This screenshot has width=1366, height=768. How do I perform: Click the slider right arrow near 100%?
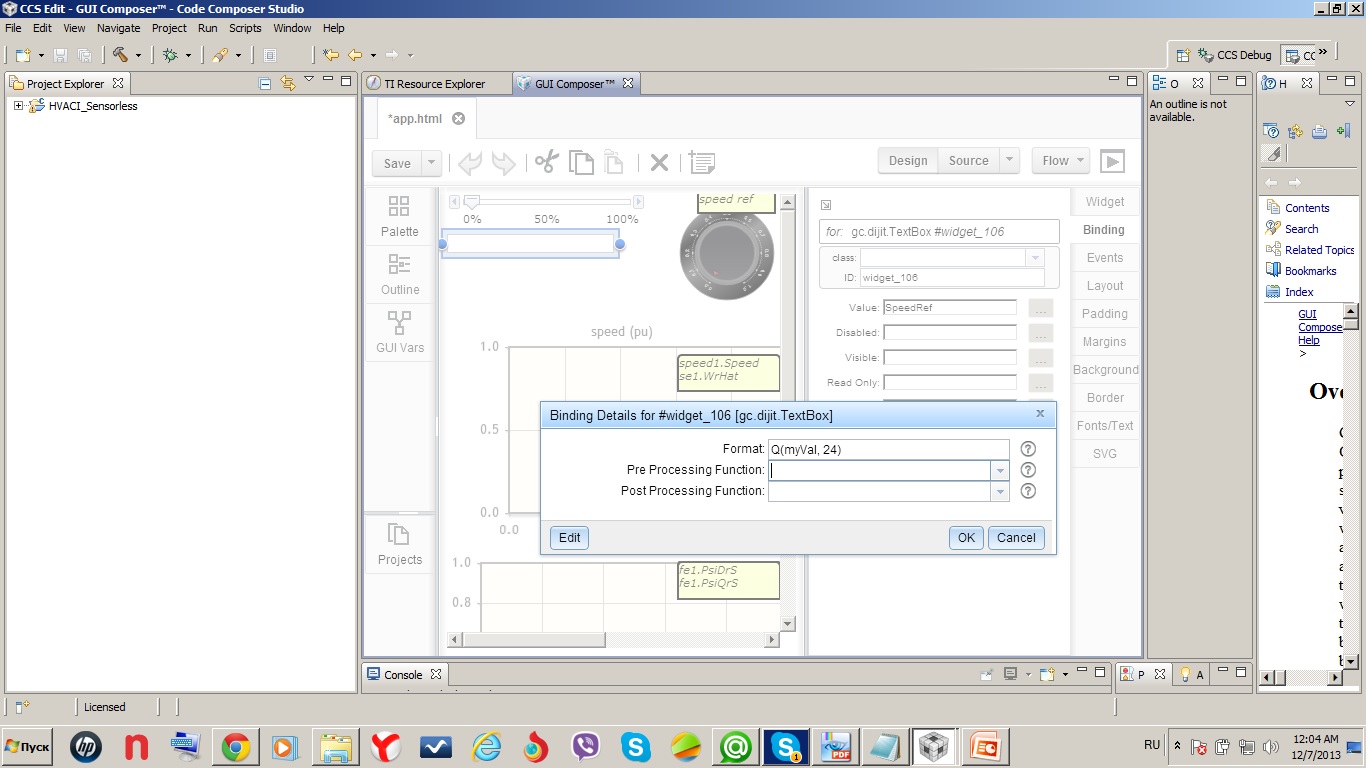click(639, 202)
